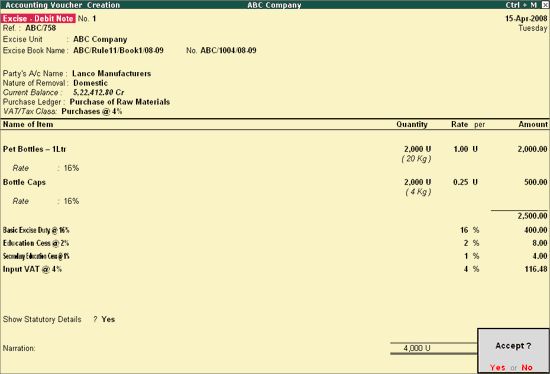
Task: Select Excise Unit ABC Company field
Action: 100,39
